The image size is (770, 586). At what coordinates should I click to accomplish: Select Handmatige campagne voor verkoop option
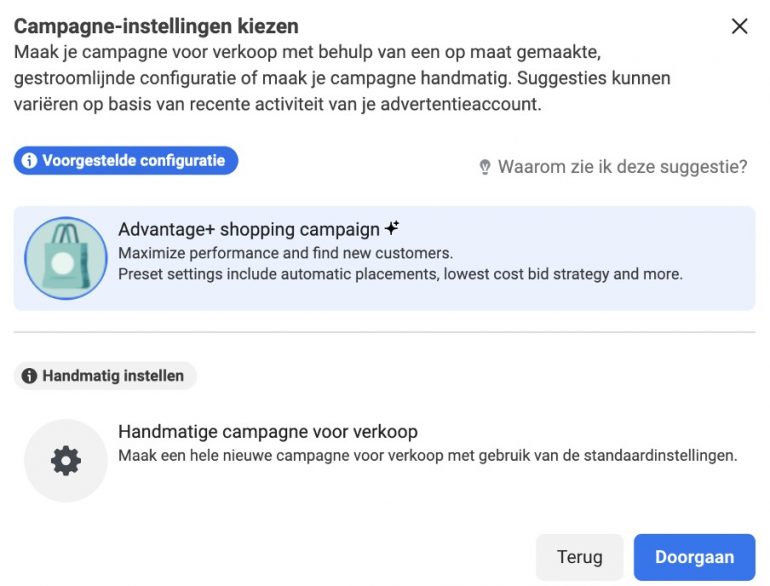pos(385,461)
